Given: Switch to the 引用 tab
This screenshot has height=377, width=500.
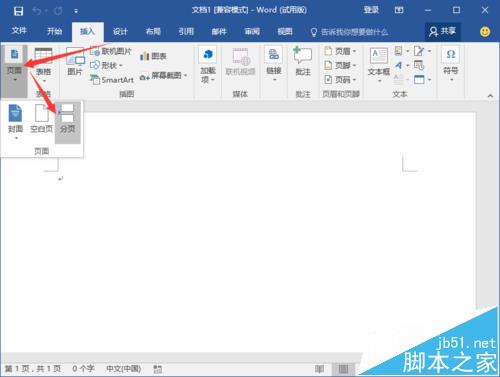Looking at the screenshot, I should pos(186,31).
